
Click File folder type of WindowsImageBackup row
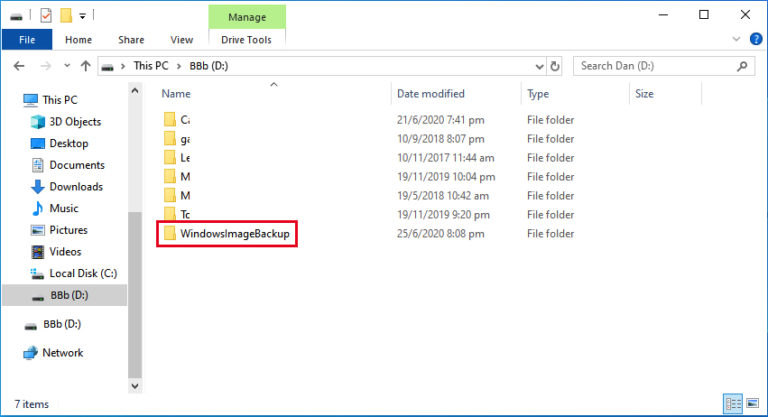[551, 234]
